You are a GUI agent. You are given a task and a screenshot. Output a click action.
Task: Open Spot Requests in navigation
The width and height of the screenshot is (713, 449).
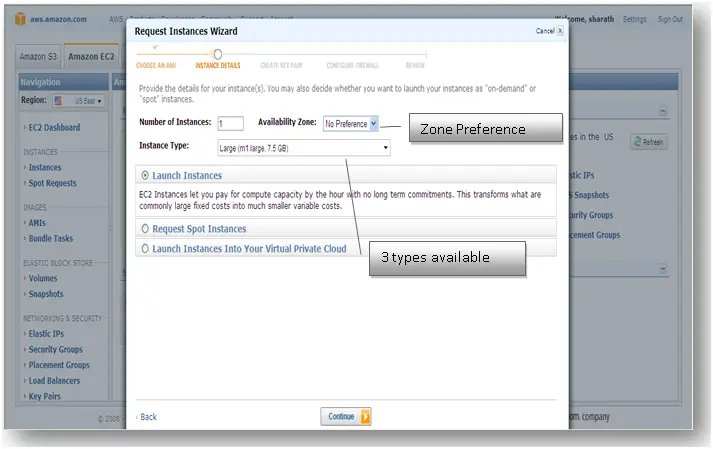click(x=52, y=183)
